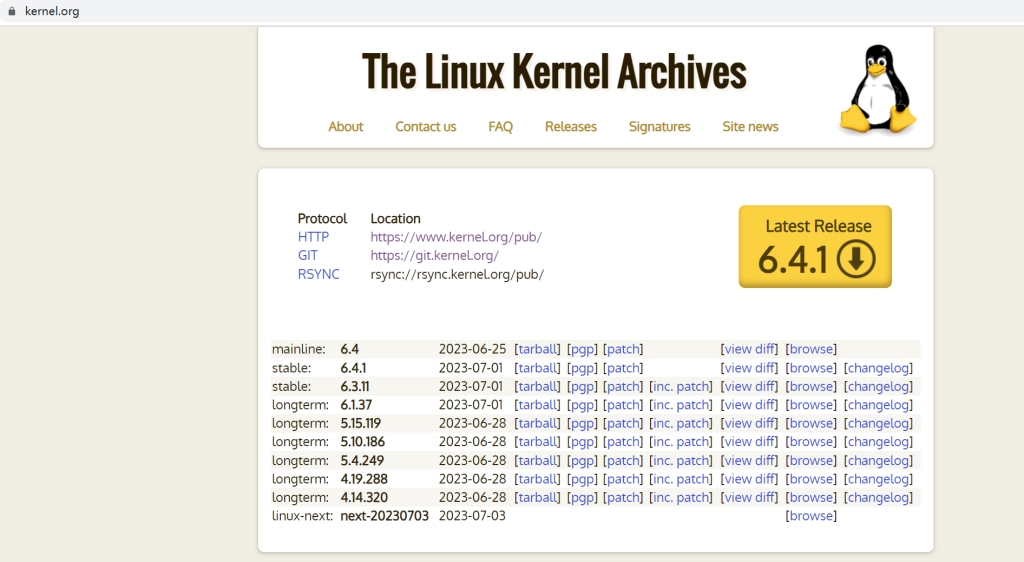This screenshot has height=562, width=1024.
Task: Click the RSYNC protocol link
Action: click(x=319, y=274)
